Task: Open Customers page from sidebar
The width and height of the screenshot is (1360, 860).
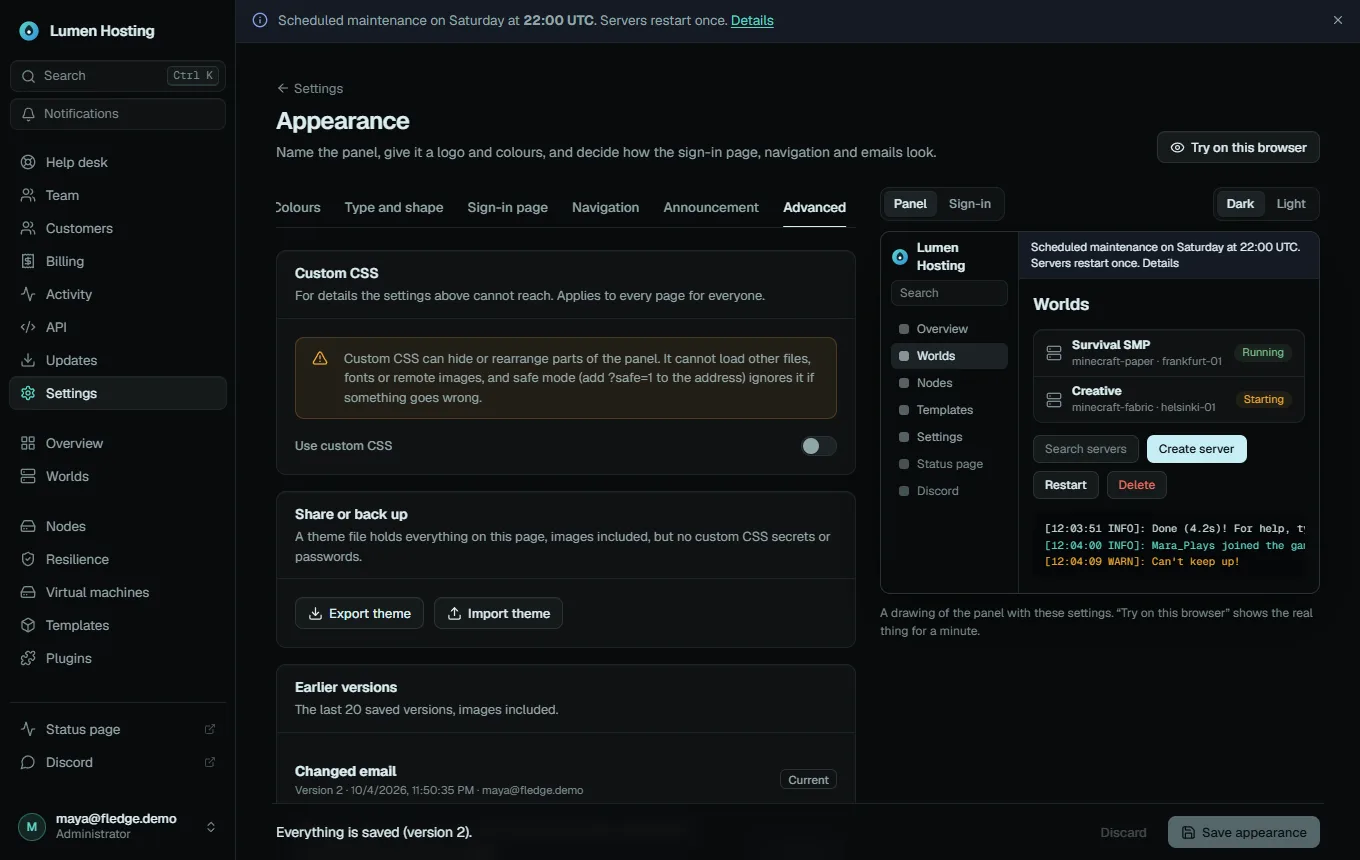Action: (x=118, y=228)
